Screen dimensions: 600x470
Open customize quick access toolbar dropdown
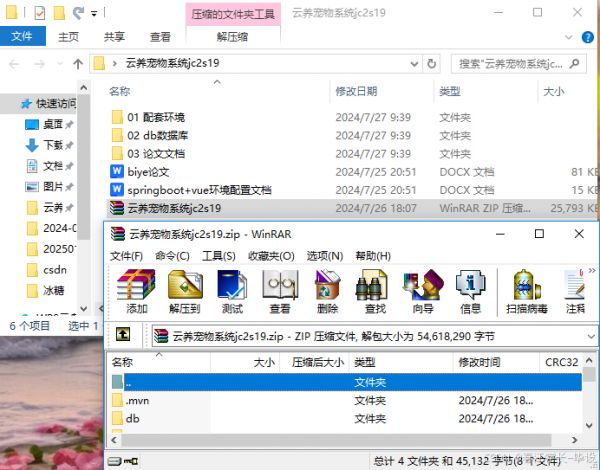pos(94,14)
